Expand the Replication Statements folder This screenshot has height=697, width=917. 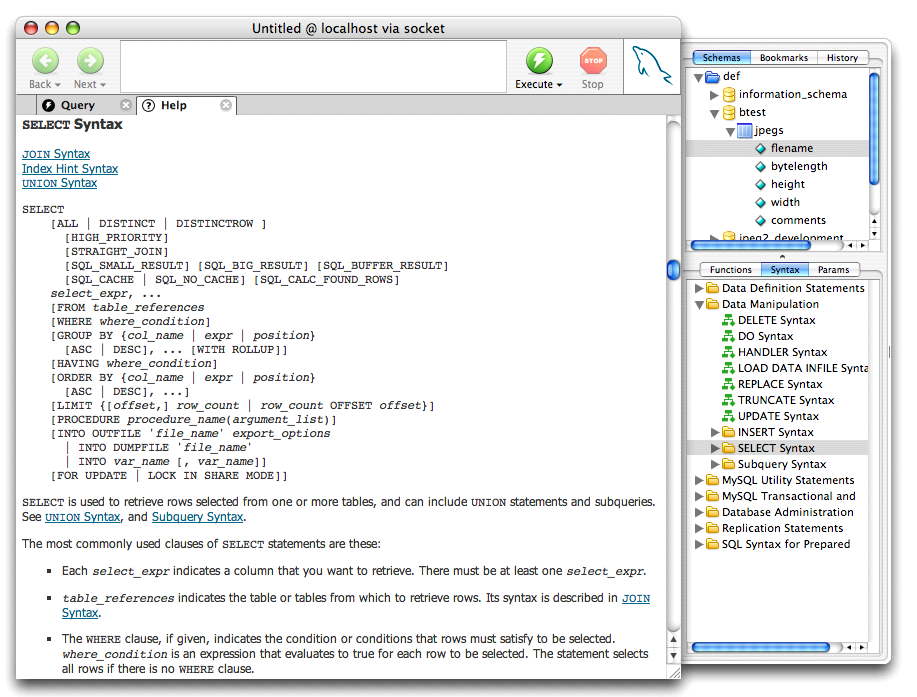click(x=698, y=528)
